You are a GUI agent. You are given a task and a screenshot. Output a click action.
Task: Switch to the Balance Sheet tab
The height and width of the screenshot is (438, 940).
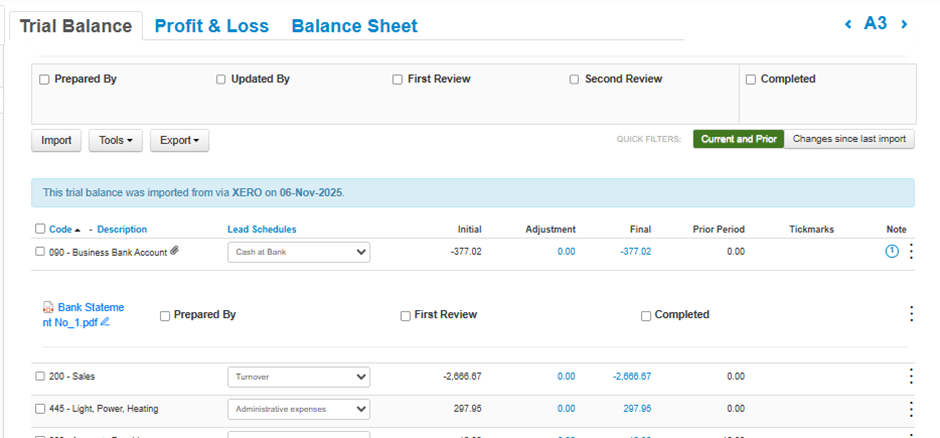(x=354, y=26)
